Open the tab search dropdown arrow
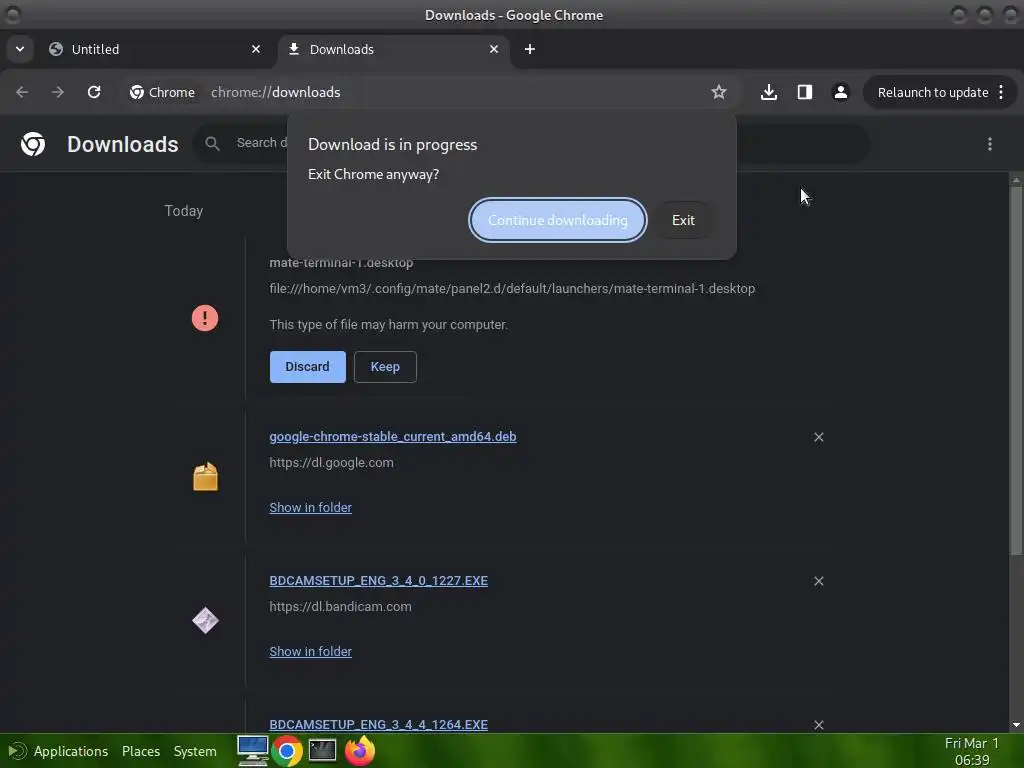This screenshot has height=768, width=1024. 20,49
